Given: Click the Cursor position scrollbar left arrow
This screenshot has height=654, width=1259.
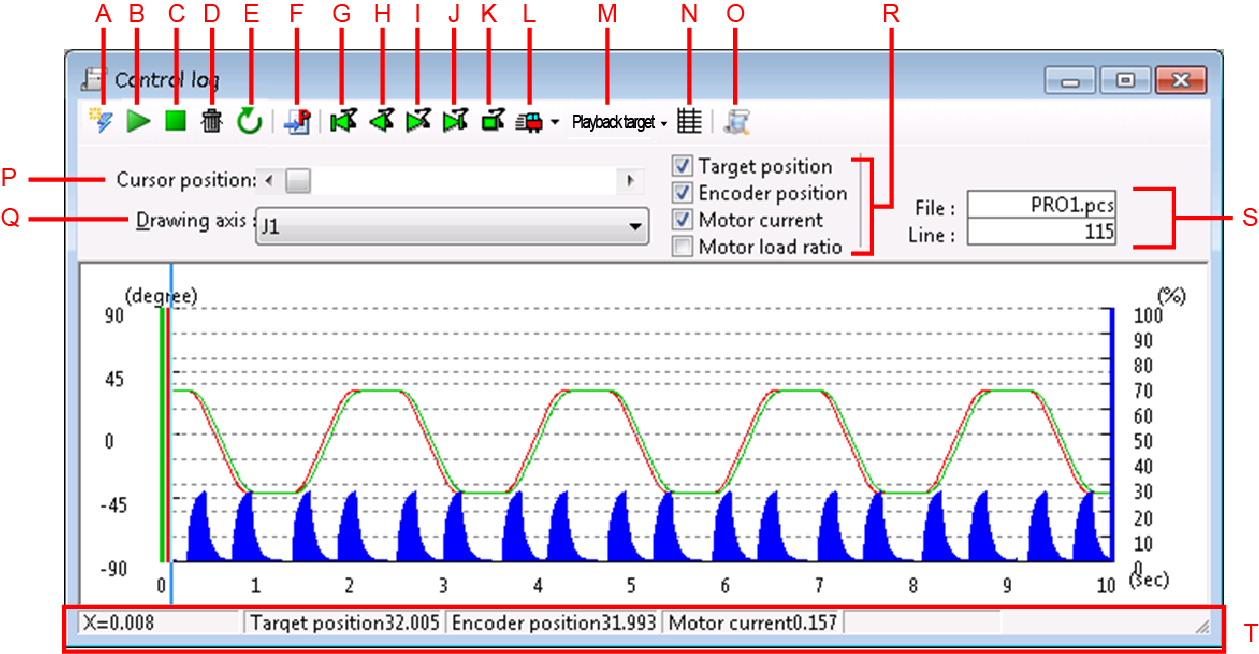Looking at the screenshot, I should click(267, 181).
